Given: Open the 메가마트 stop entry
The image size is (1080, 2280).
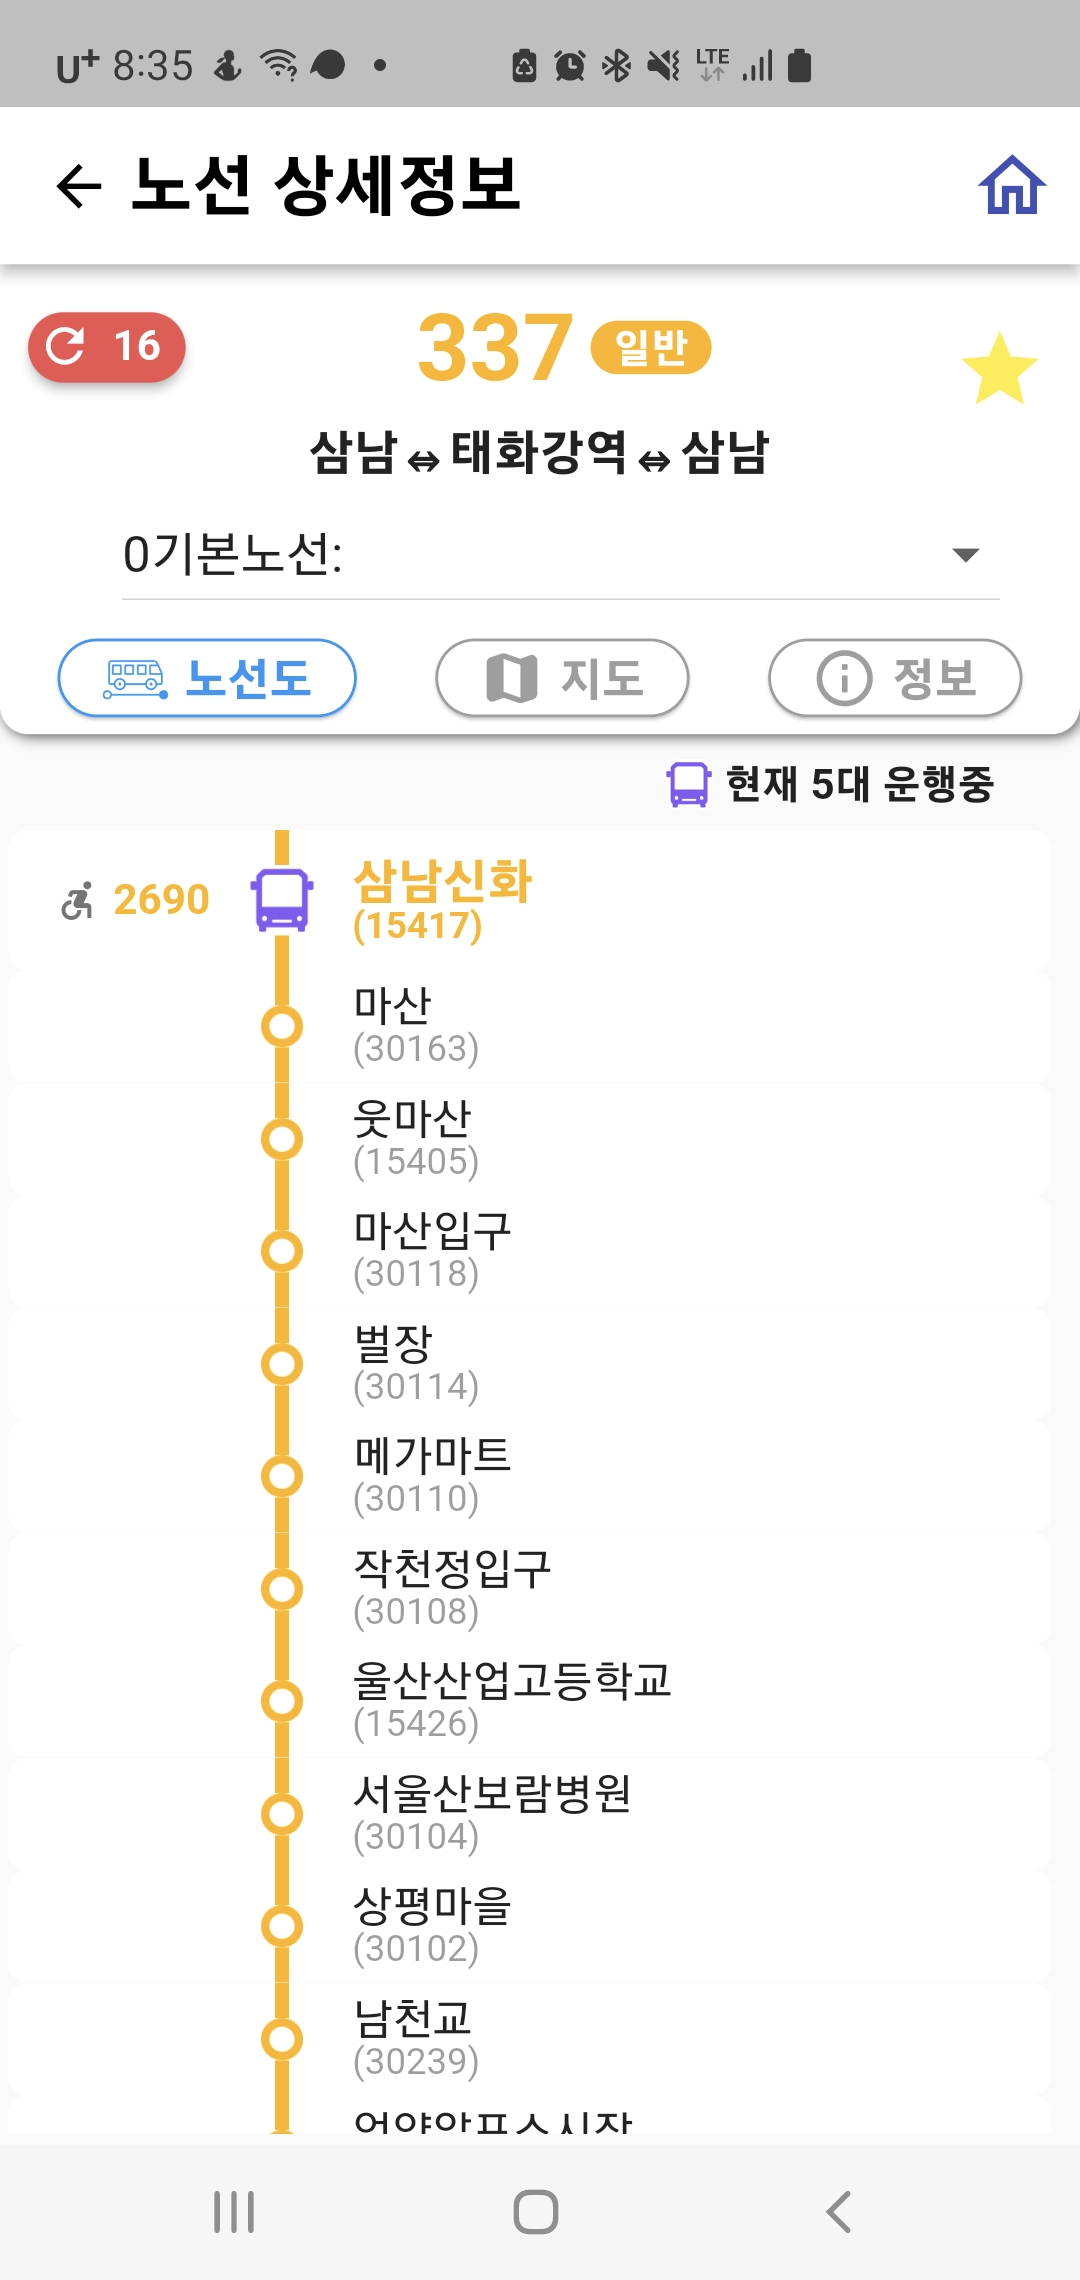Looking at the screenshot, I should coord(432,1475).
